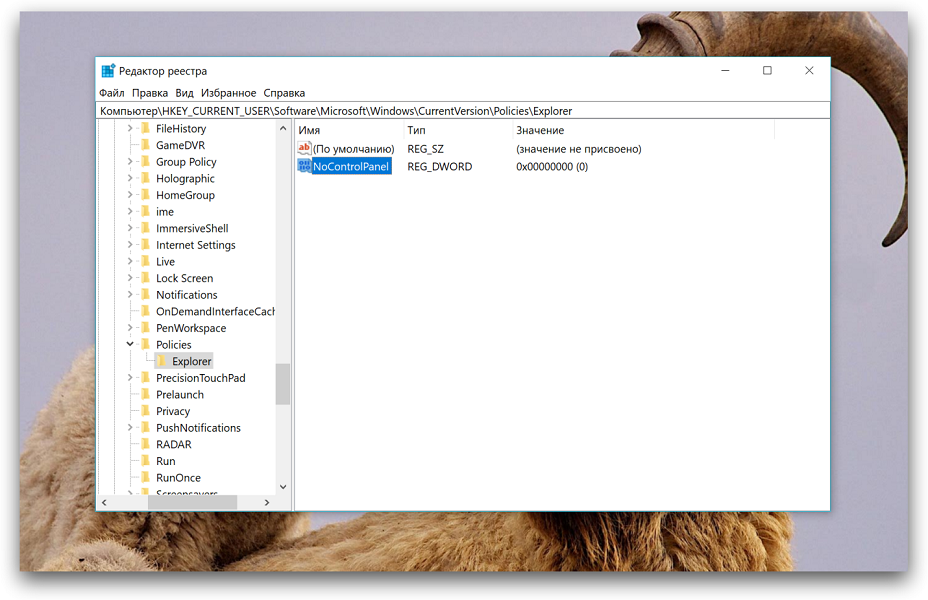Collapse the Policies key
This screenshot has height=600, width=928.
pyautogui.click(x=130, y=344)
